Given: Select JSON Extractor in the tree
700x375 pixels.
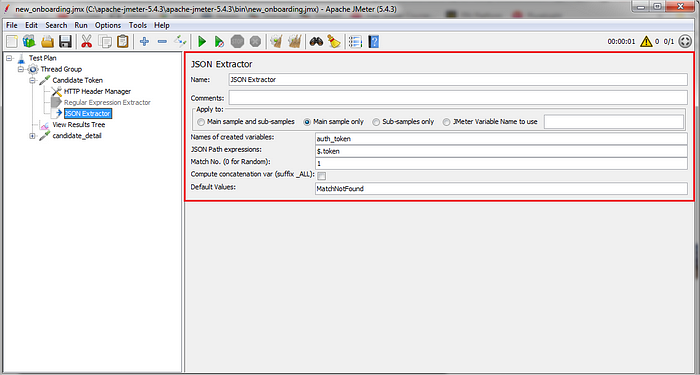Looking at the screenshot, I should 88,114.
